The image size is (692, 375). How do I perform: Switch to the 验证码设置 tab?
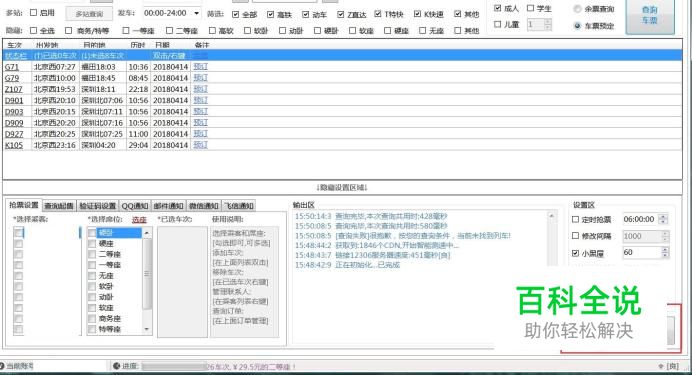point(98,206)
